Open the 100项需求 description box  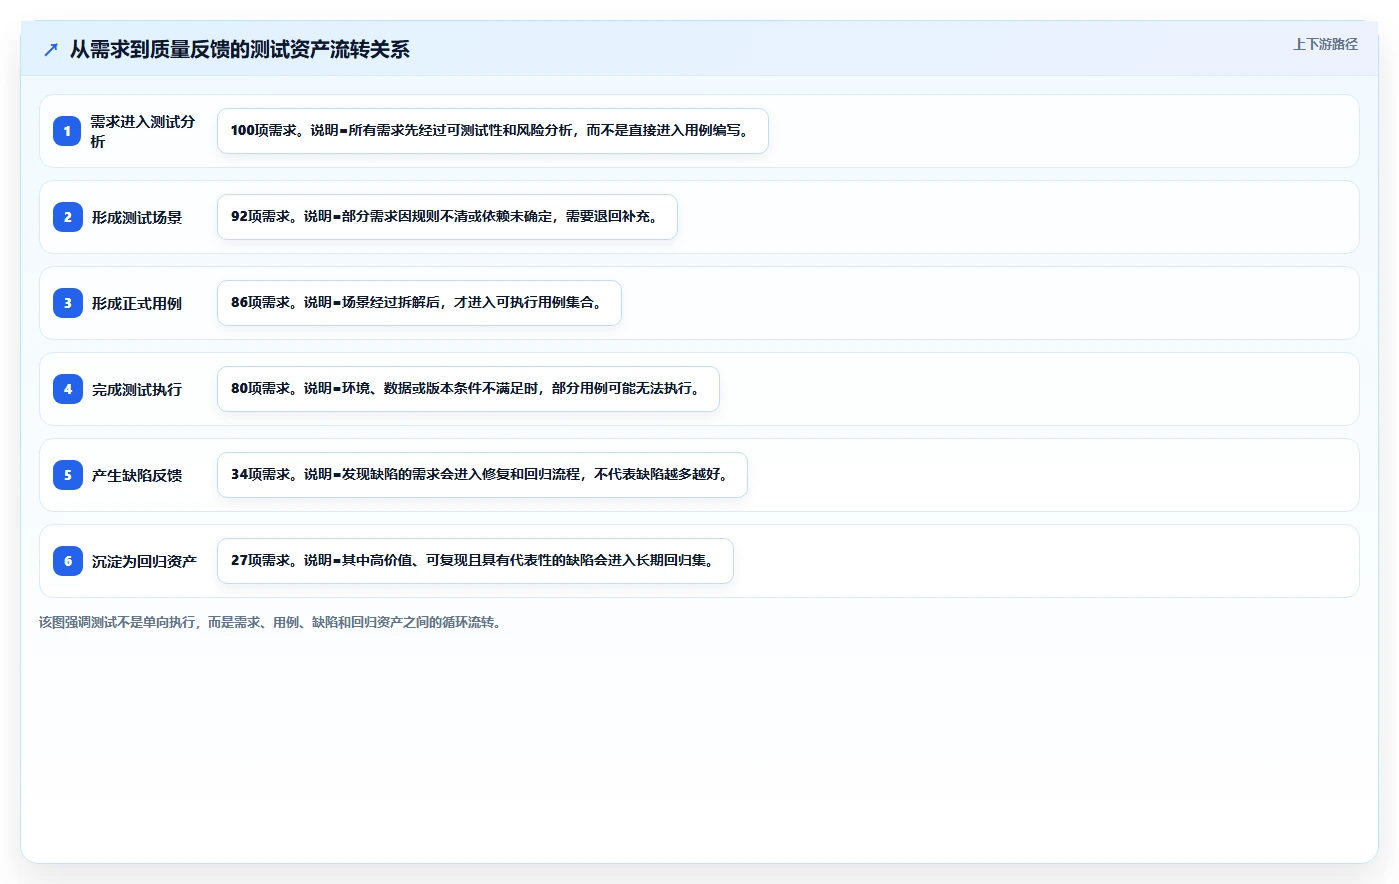click(493, 131)
